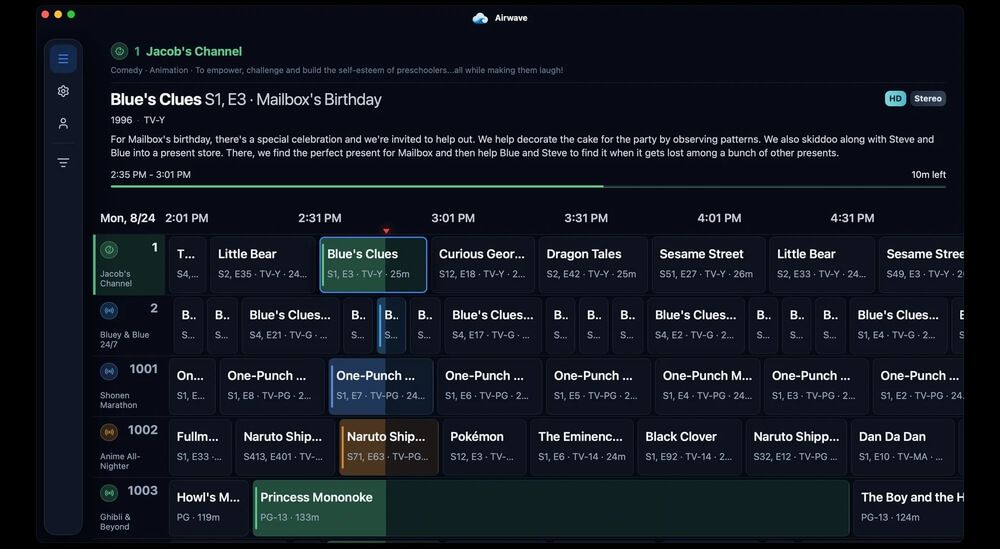Click the 2:01 PM time header
The image size is (1000, 549).
(187, 218)
